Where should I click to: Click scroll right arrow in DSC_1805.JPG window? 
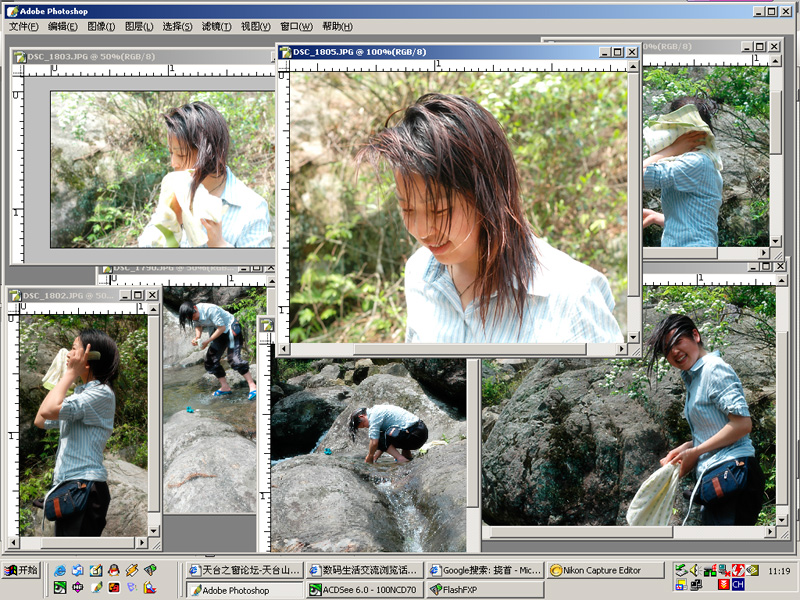(620, 349)
